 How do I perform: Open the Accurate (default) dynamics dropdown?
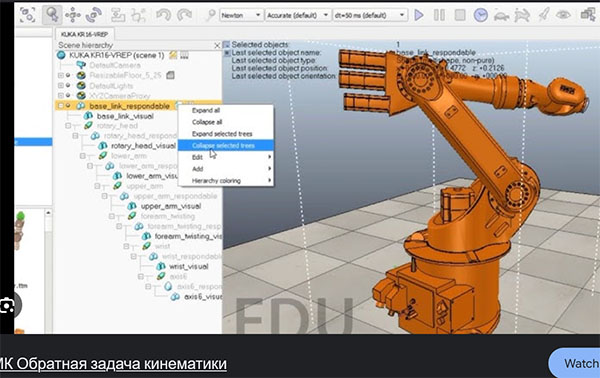(298, 15)
